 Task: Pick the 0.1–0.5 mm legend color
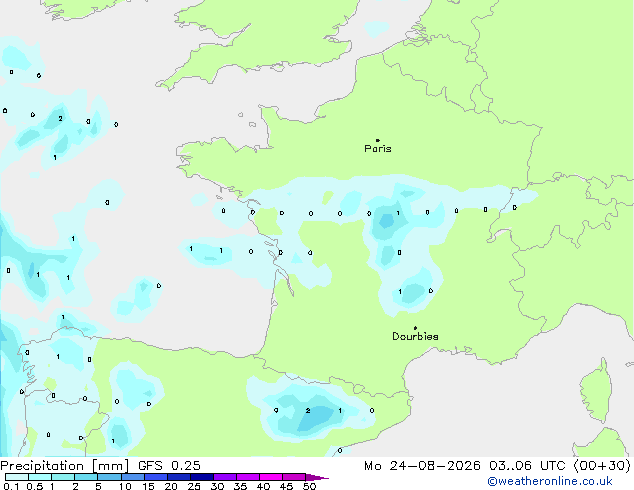(x=17, y=477)
